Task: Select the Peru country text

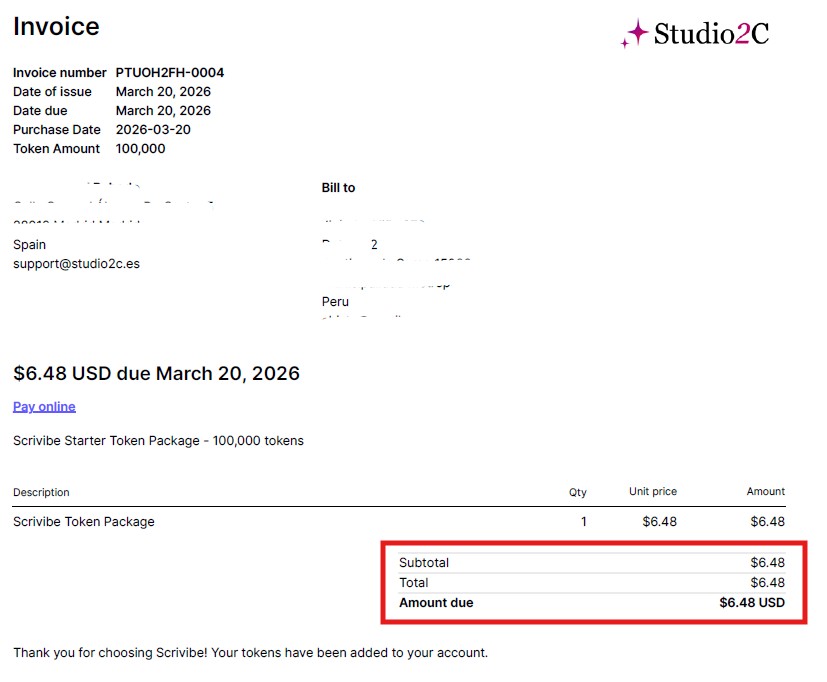Action: [x=335, y=302]
